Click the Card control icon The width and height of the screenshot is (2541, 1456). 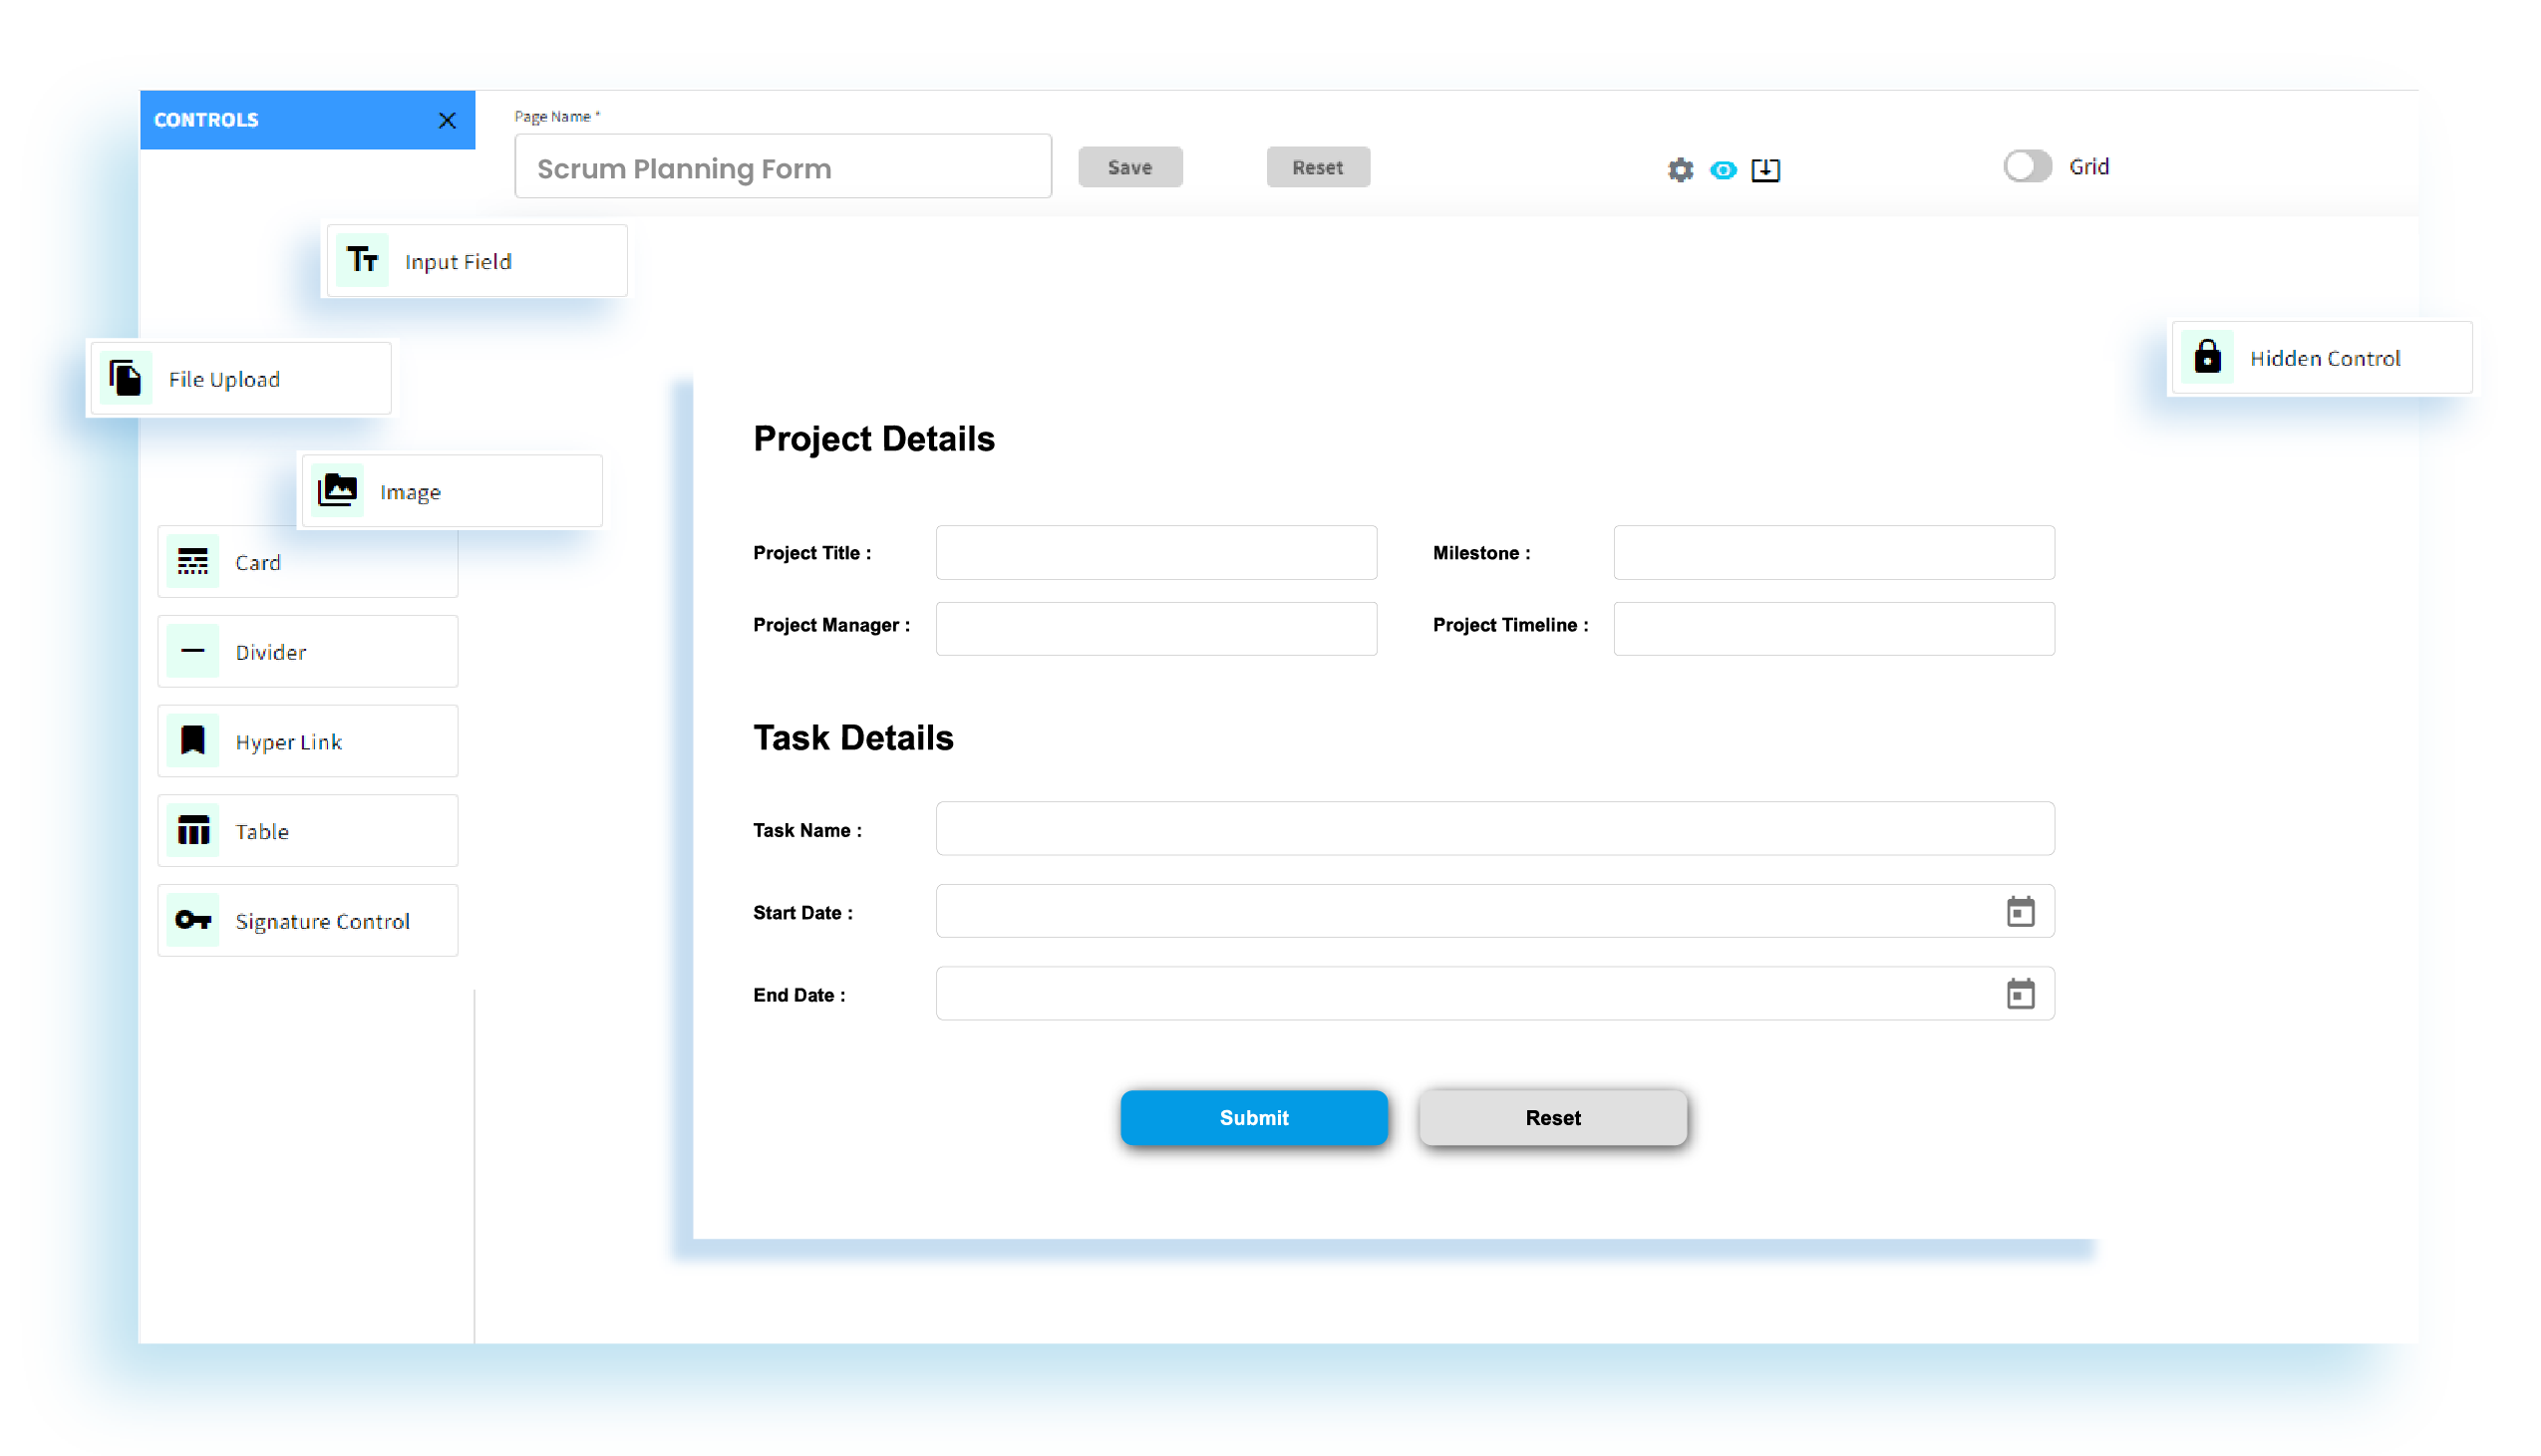(193, 561)
